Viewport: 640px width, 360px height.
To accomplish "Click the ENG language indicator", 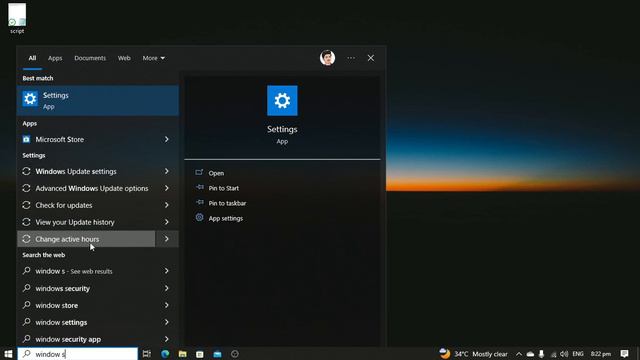I will coord(578,354).
